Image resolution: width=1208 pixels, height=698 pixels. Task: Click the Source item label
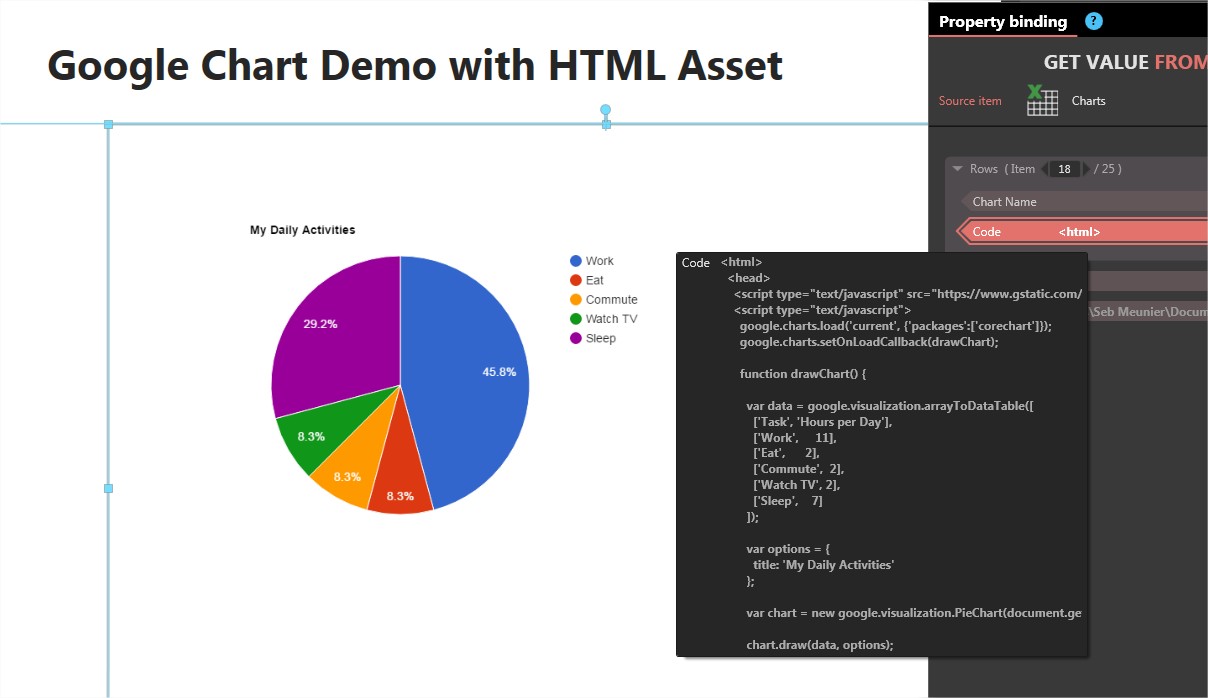970,101
